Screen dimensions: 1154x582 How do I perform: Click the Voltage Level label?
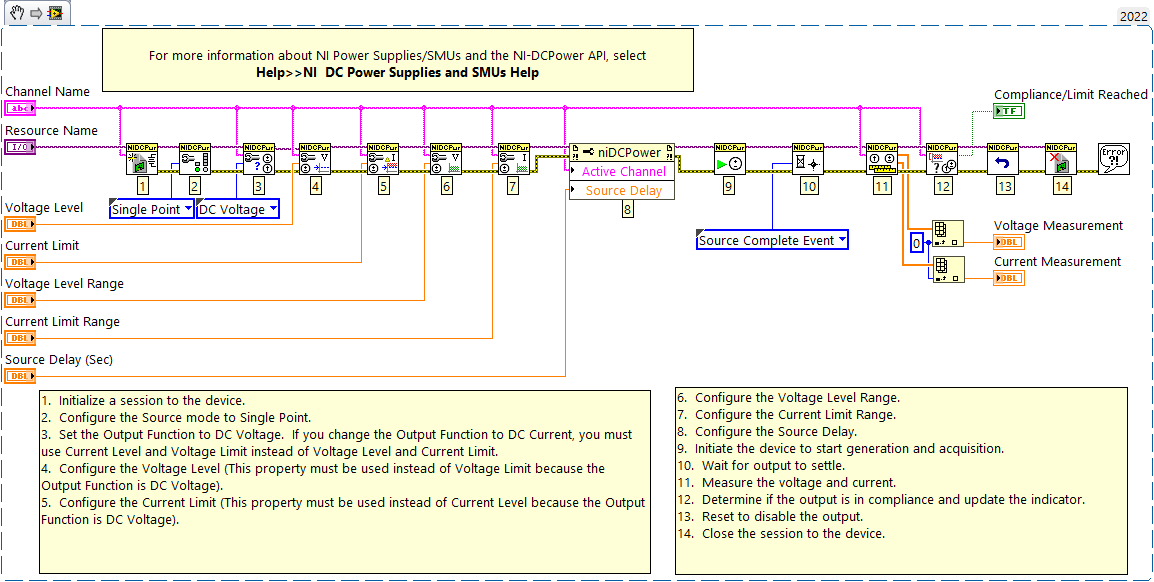(44, 207)
